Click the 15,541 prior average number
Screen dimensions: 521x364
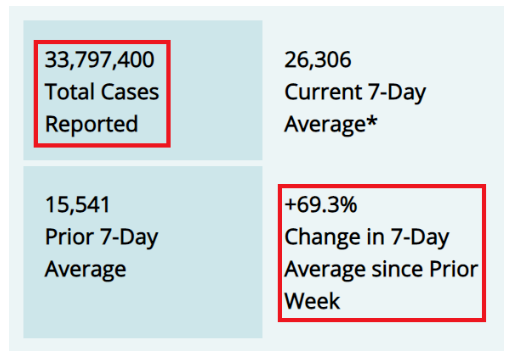tap(77, 205)
